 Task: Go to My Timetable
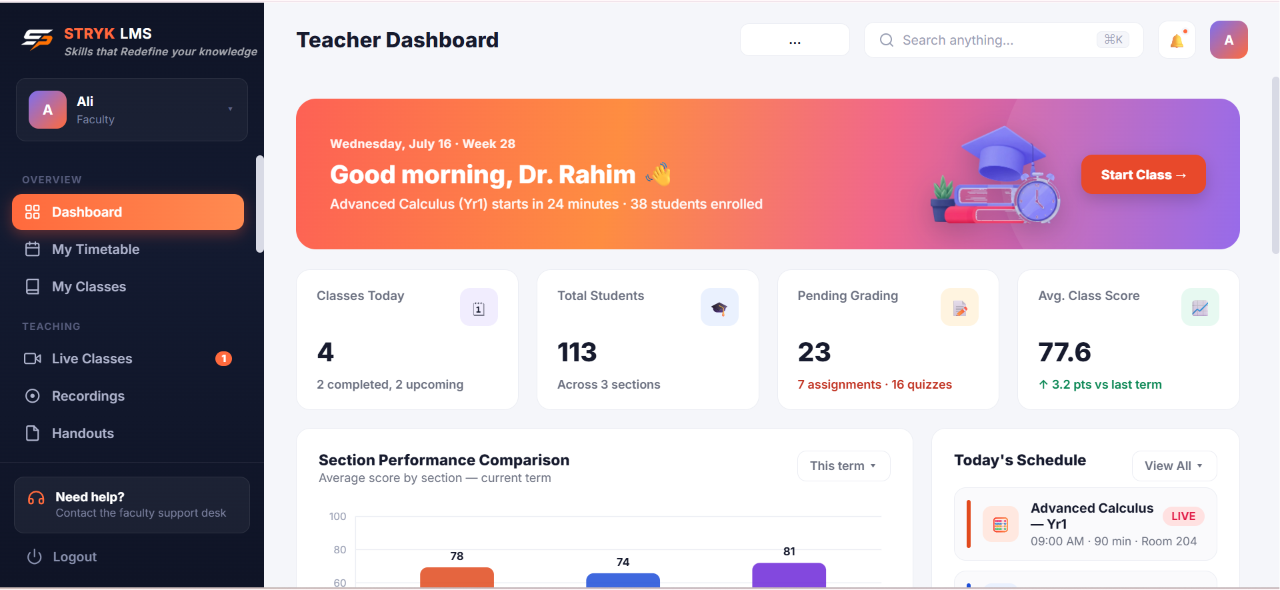pyautogui.click(x=128, y=249)
